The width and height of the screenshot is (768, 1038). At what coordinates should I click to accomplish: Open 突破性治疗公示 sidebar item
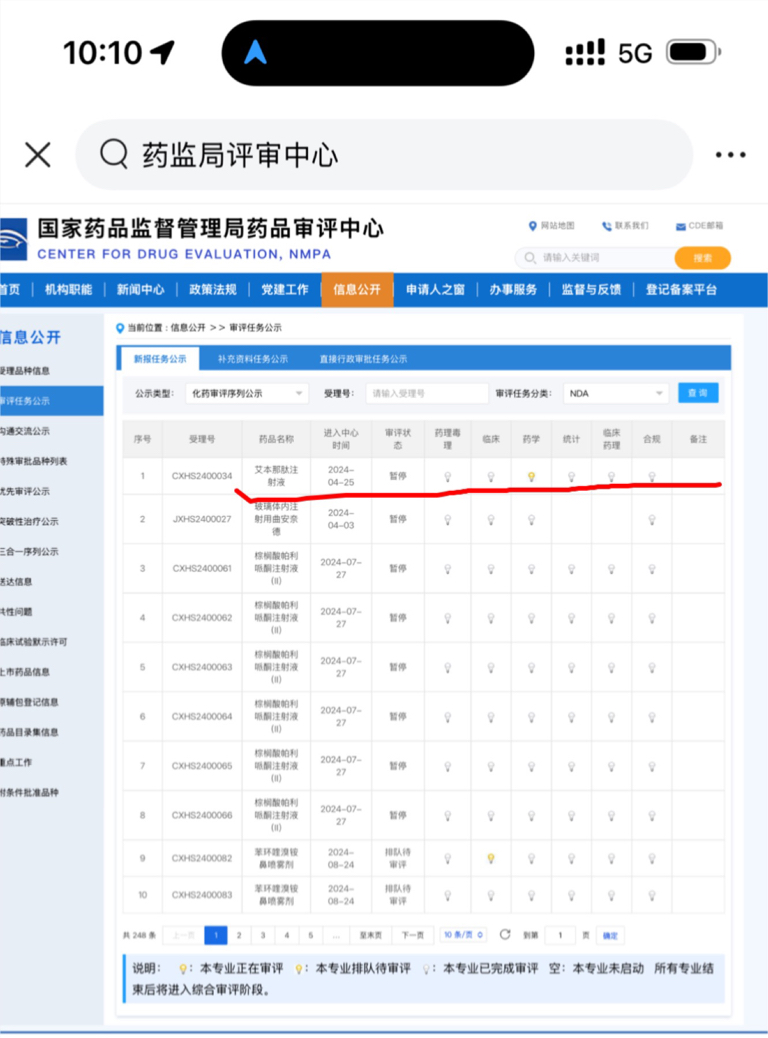click(29, 521)
